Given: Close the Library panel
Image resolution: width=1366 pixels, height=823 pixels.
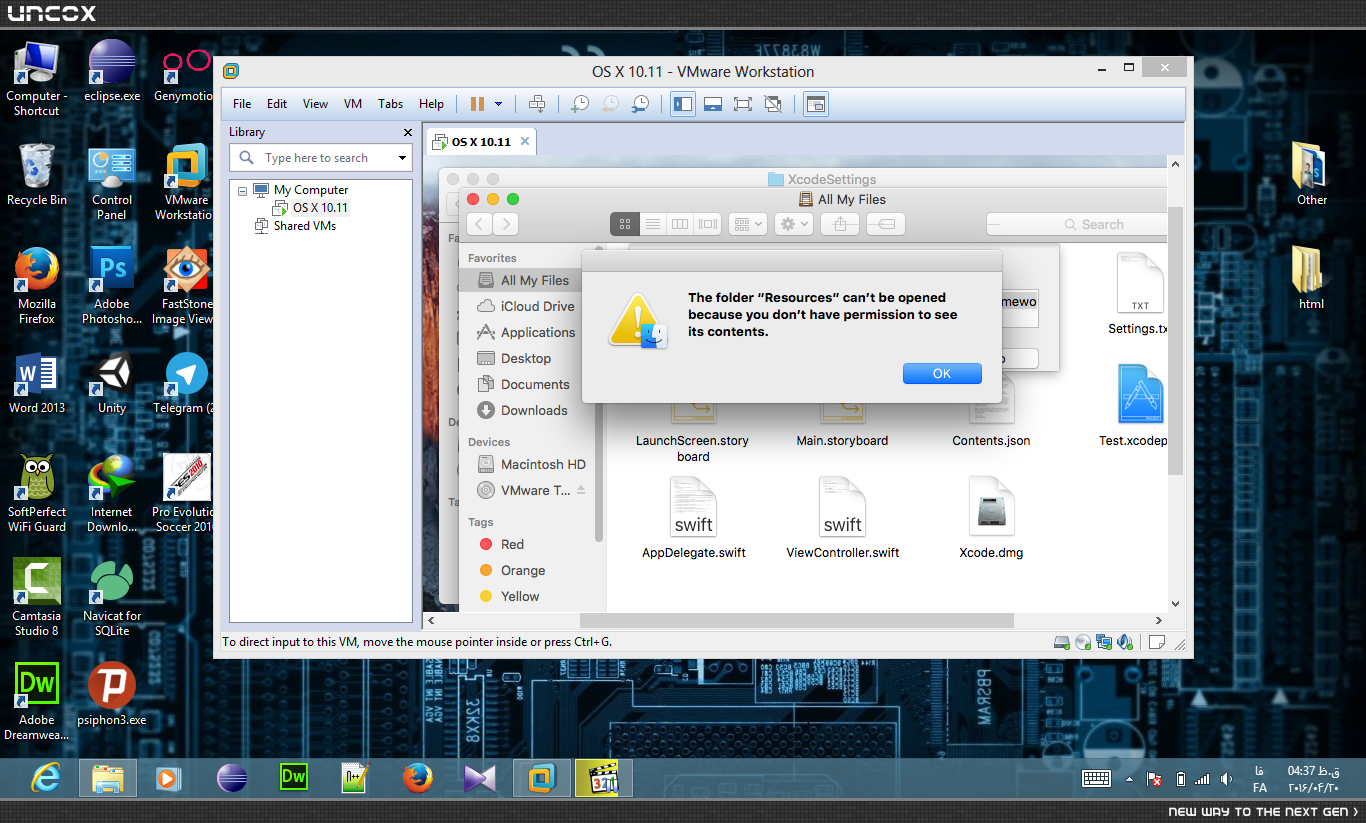Looking at the screenshot, I should 407,132.
